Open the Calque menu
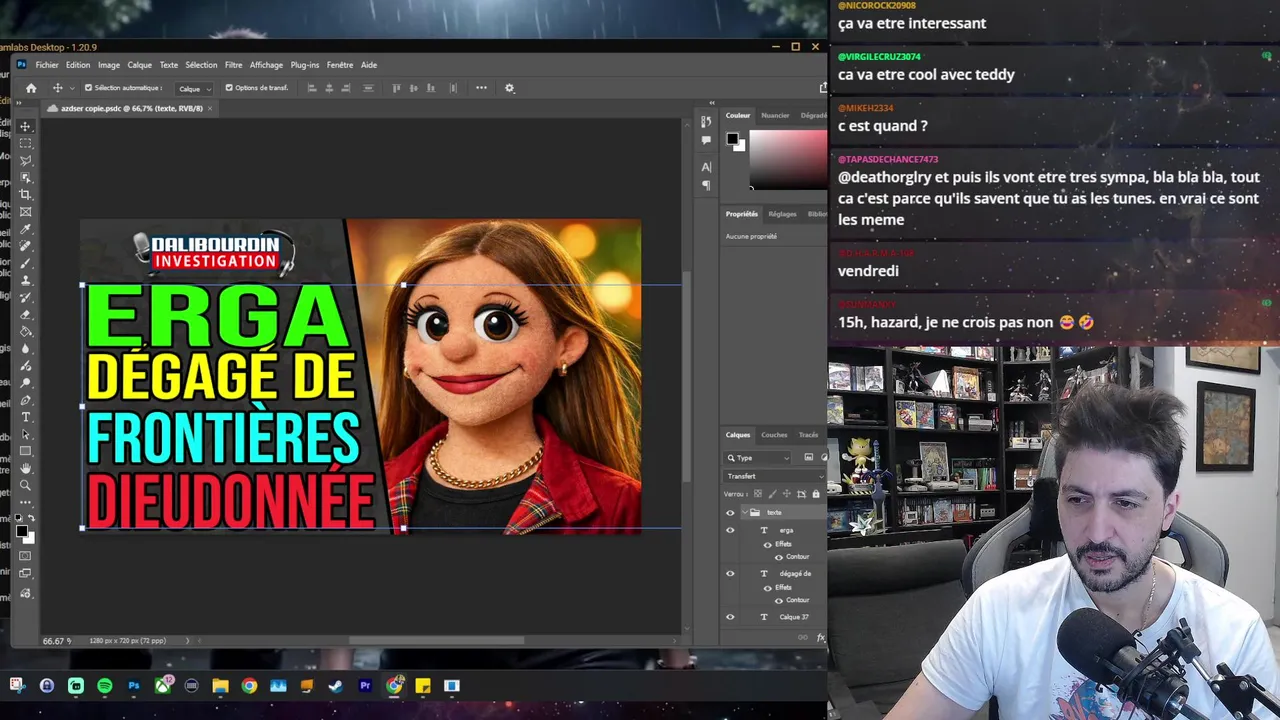This screenshot has height=720, width=1280. (x=139, y=65)
